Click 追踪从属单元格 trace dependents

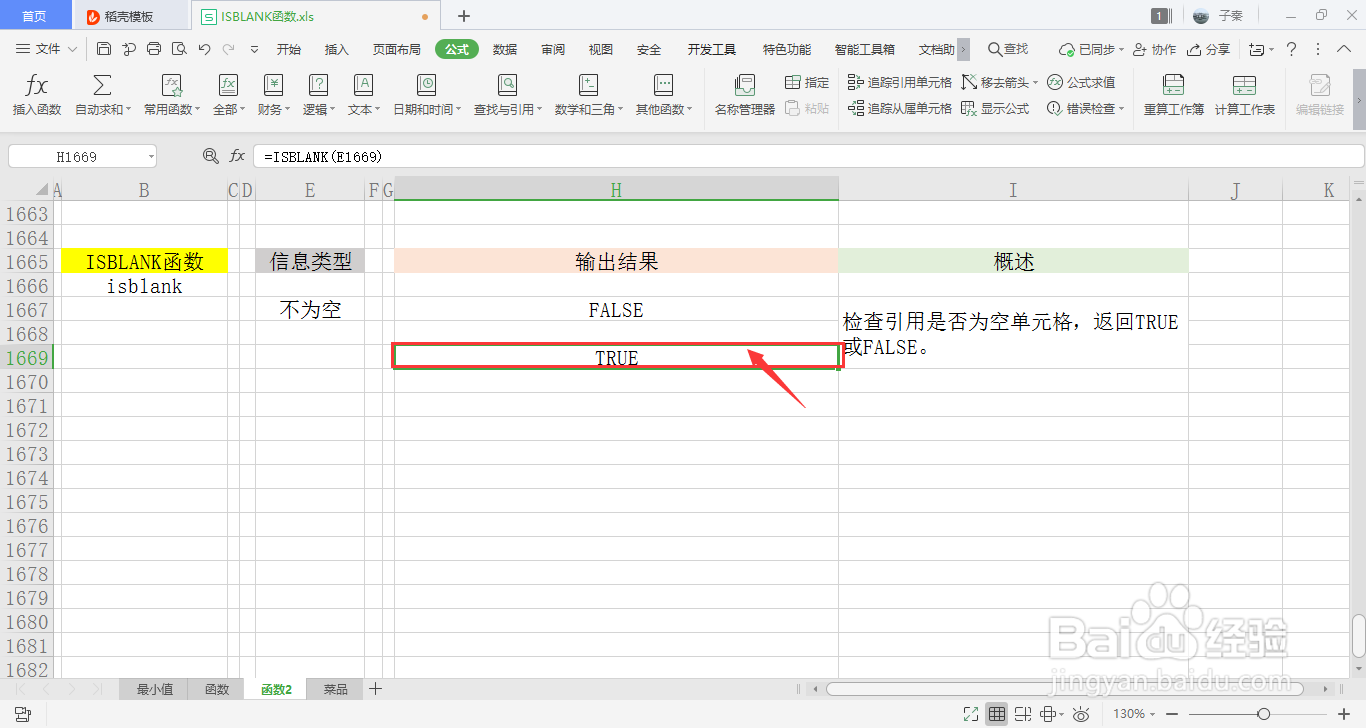coord(899,109)
